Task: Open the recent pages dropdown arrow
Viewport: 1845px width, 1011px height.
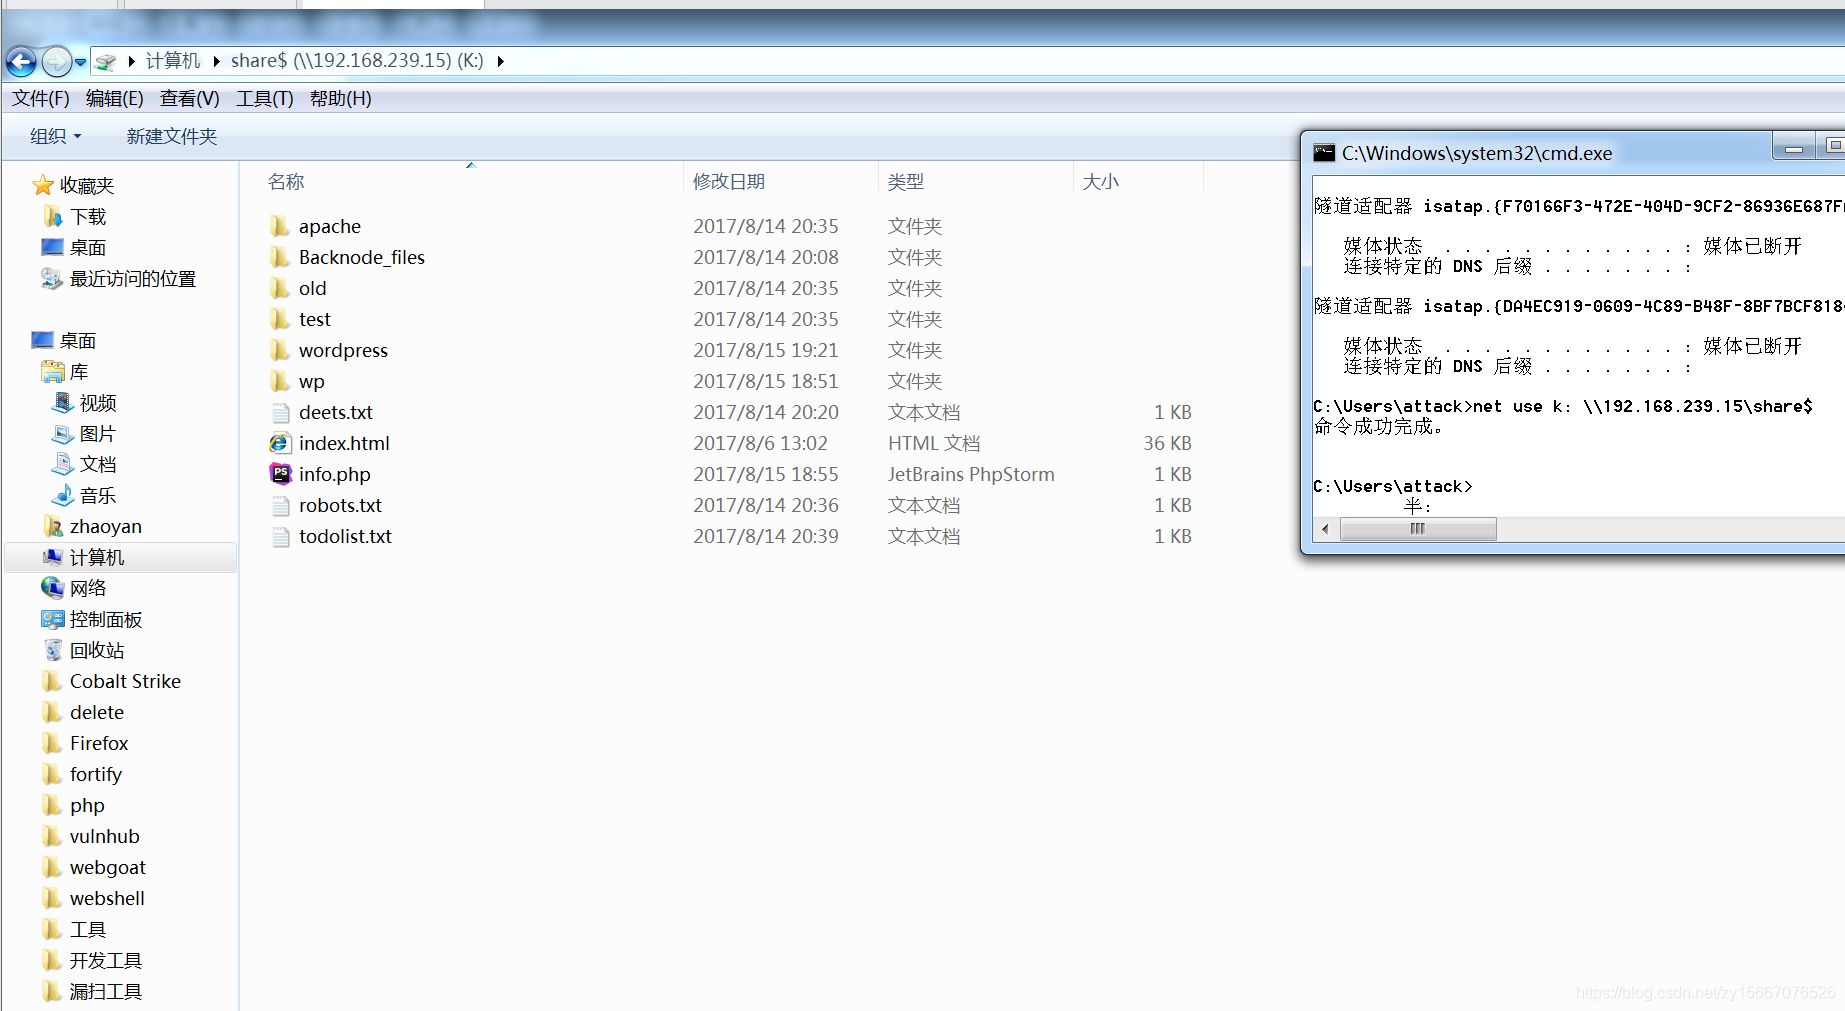Action: tap(81, 62)
